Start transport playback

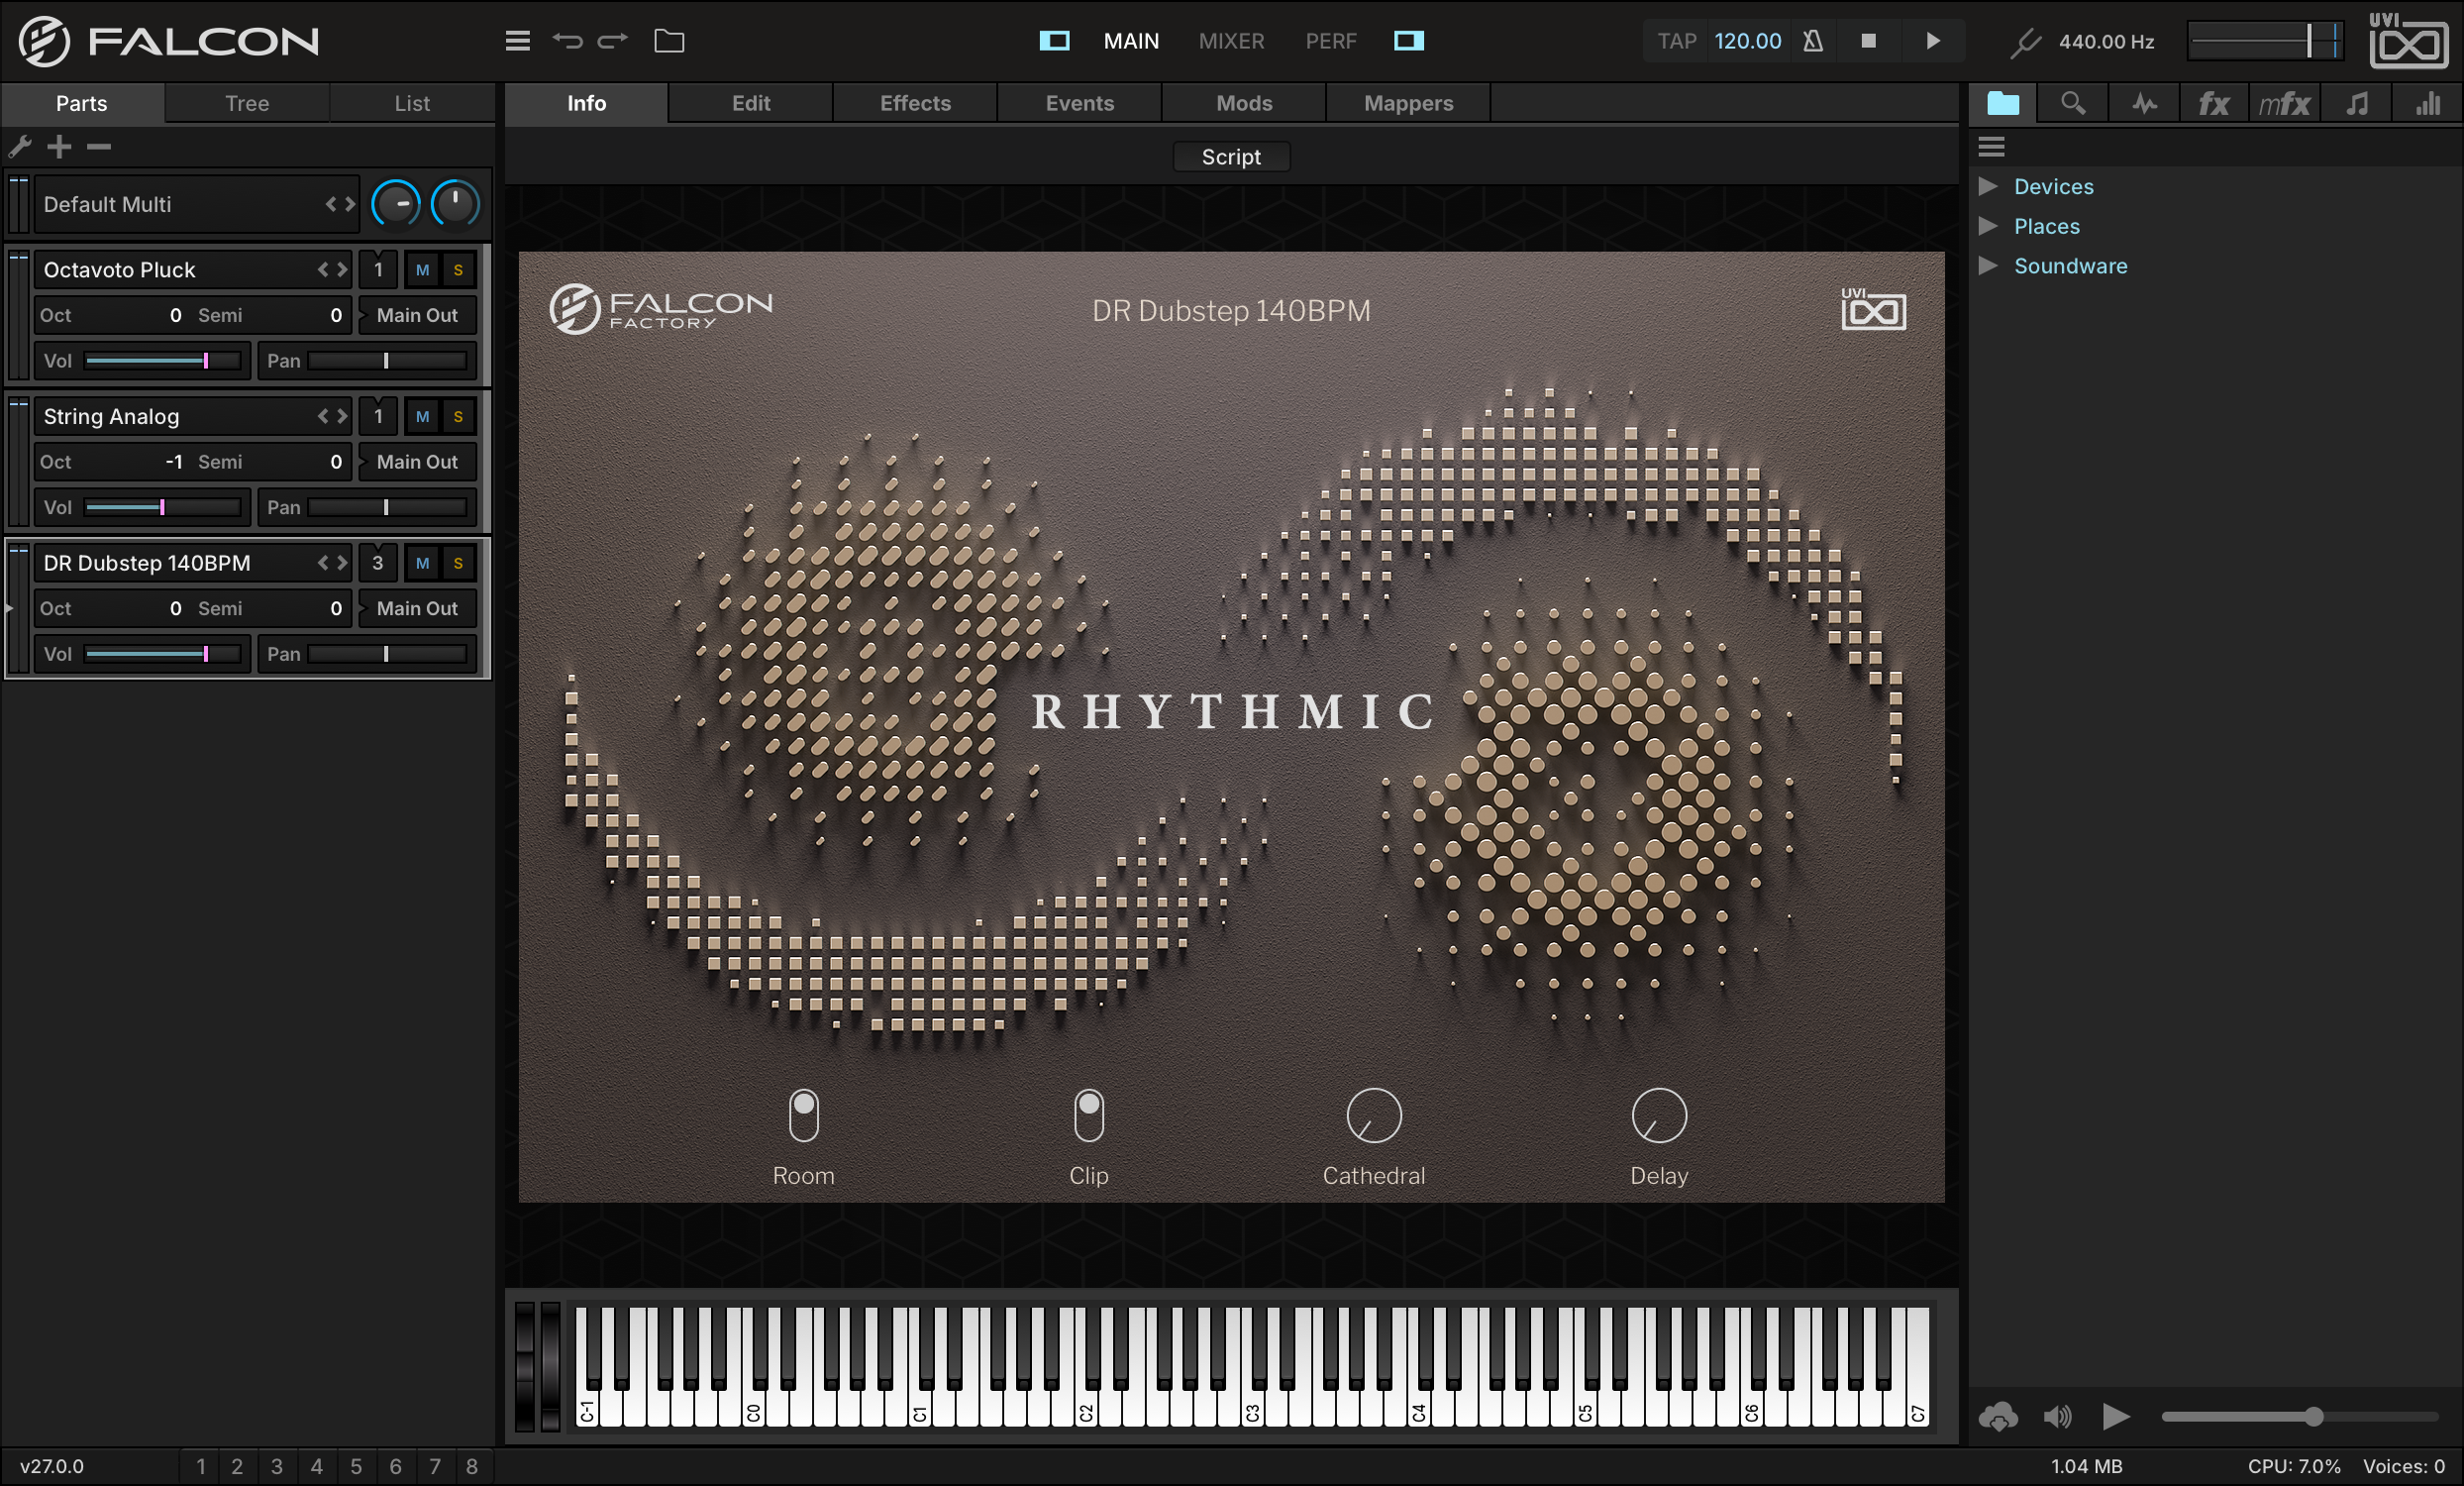pyautogui.click(x=1933, y=41)
